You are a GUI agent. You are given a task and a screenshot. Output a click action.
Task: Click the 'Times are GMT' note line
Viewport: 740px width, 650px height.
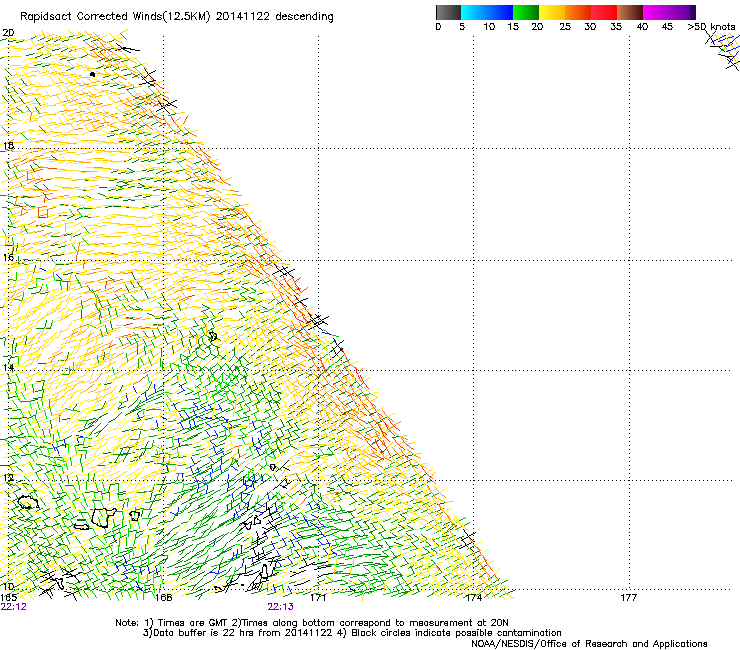[312, 623]
